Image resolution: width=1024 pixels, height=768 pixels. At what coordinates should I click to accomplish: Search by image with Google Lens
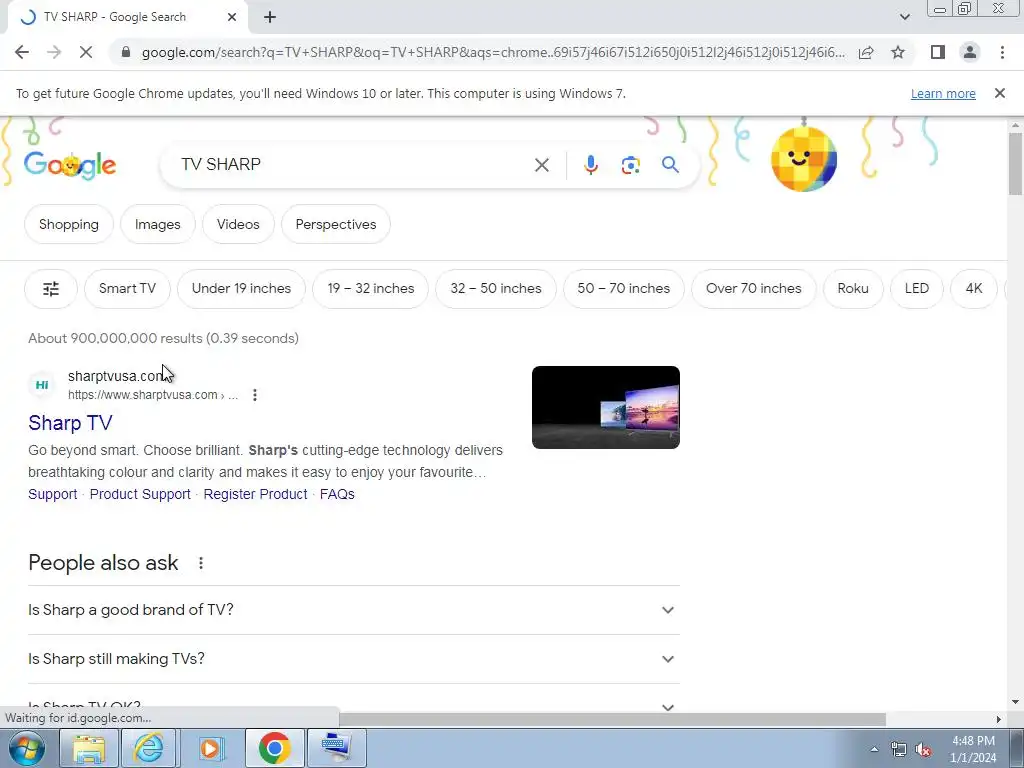[630, 165]
